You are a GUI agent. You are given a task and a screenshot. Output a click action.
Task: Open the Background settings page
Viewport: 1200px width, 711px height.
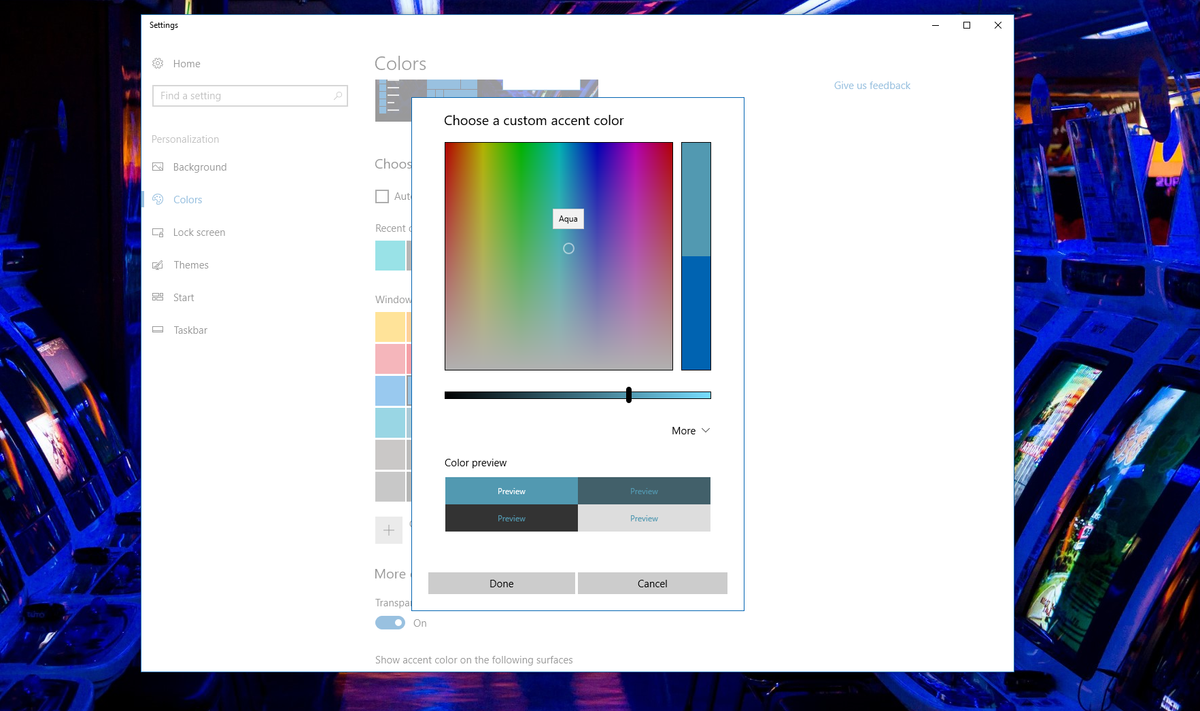point(197,166)
